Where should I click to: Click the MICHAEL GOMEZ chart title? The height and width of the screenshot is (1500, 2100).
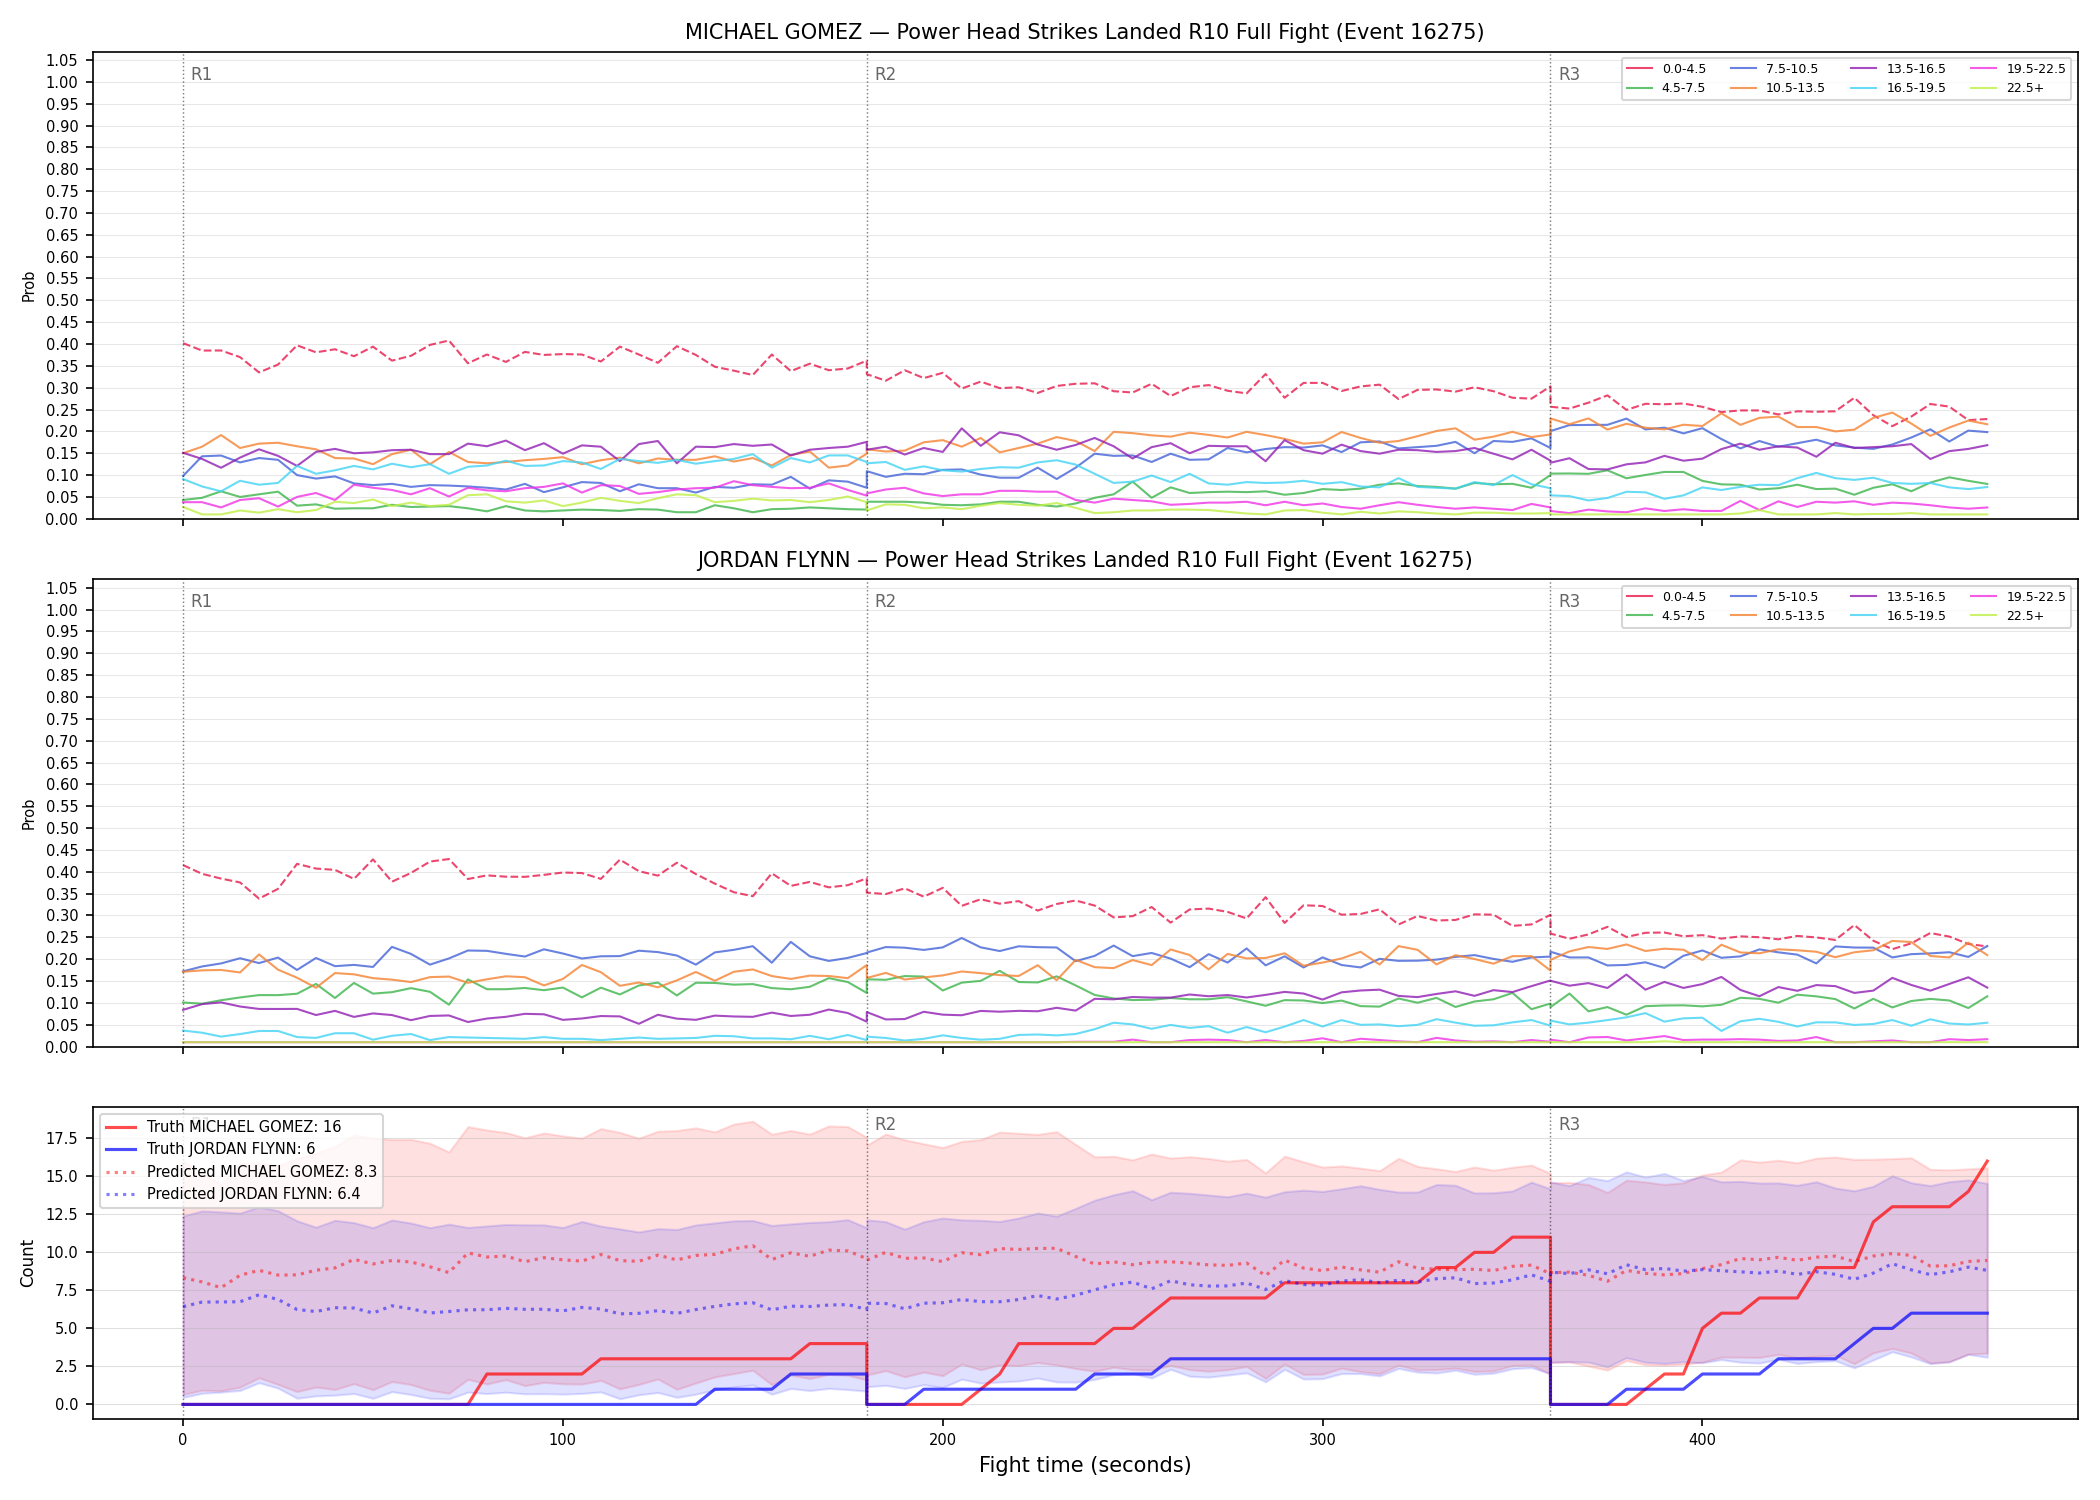[x=1084, y=32]
